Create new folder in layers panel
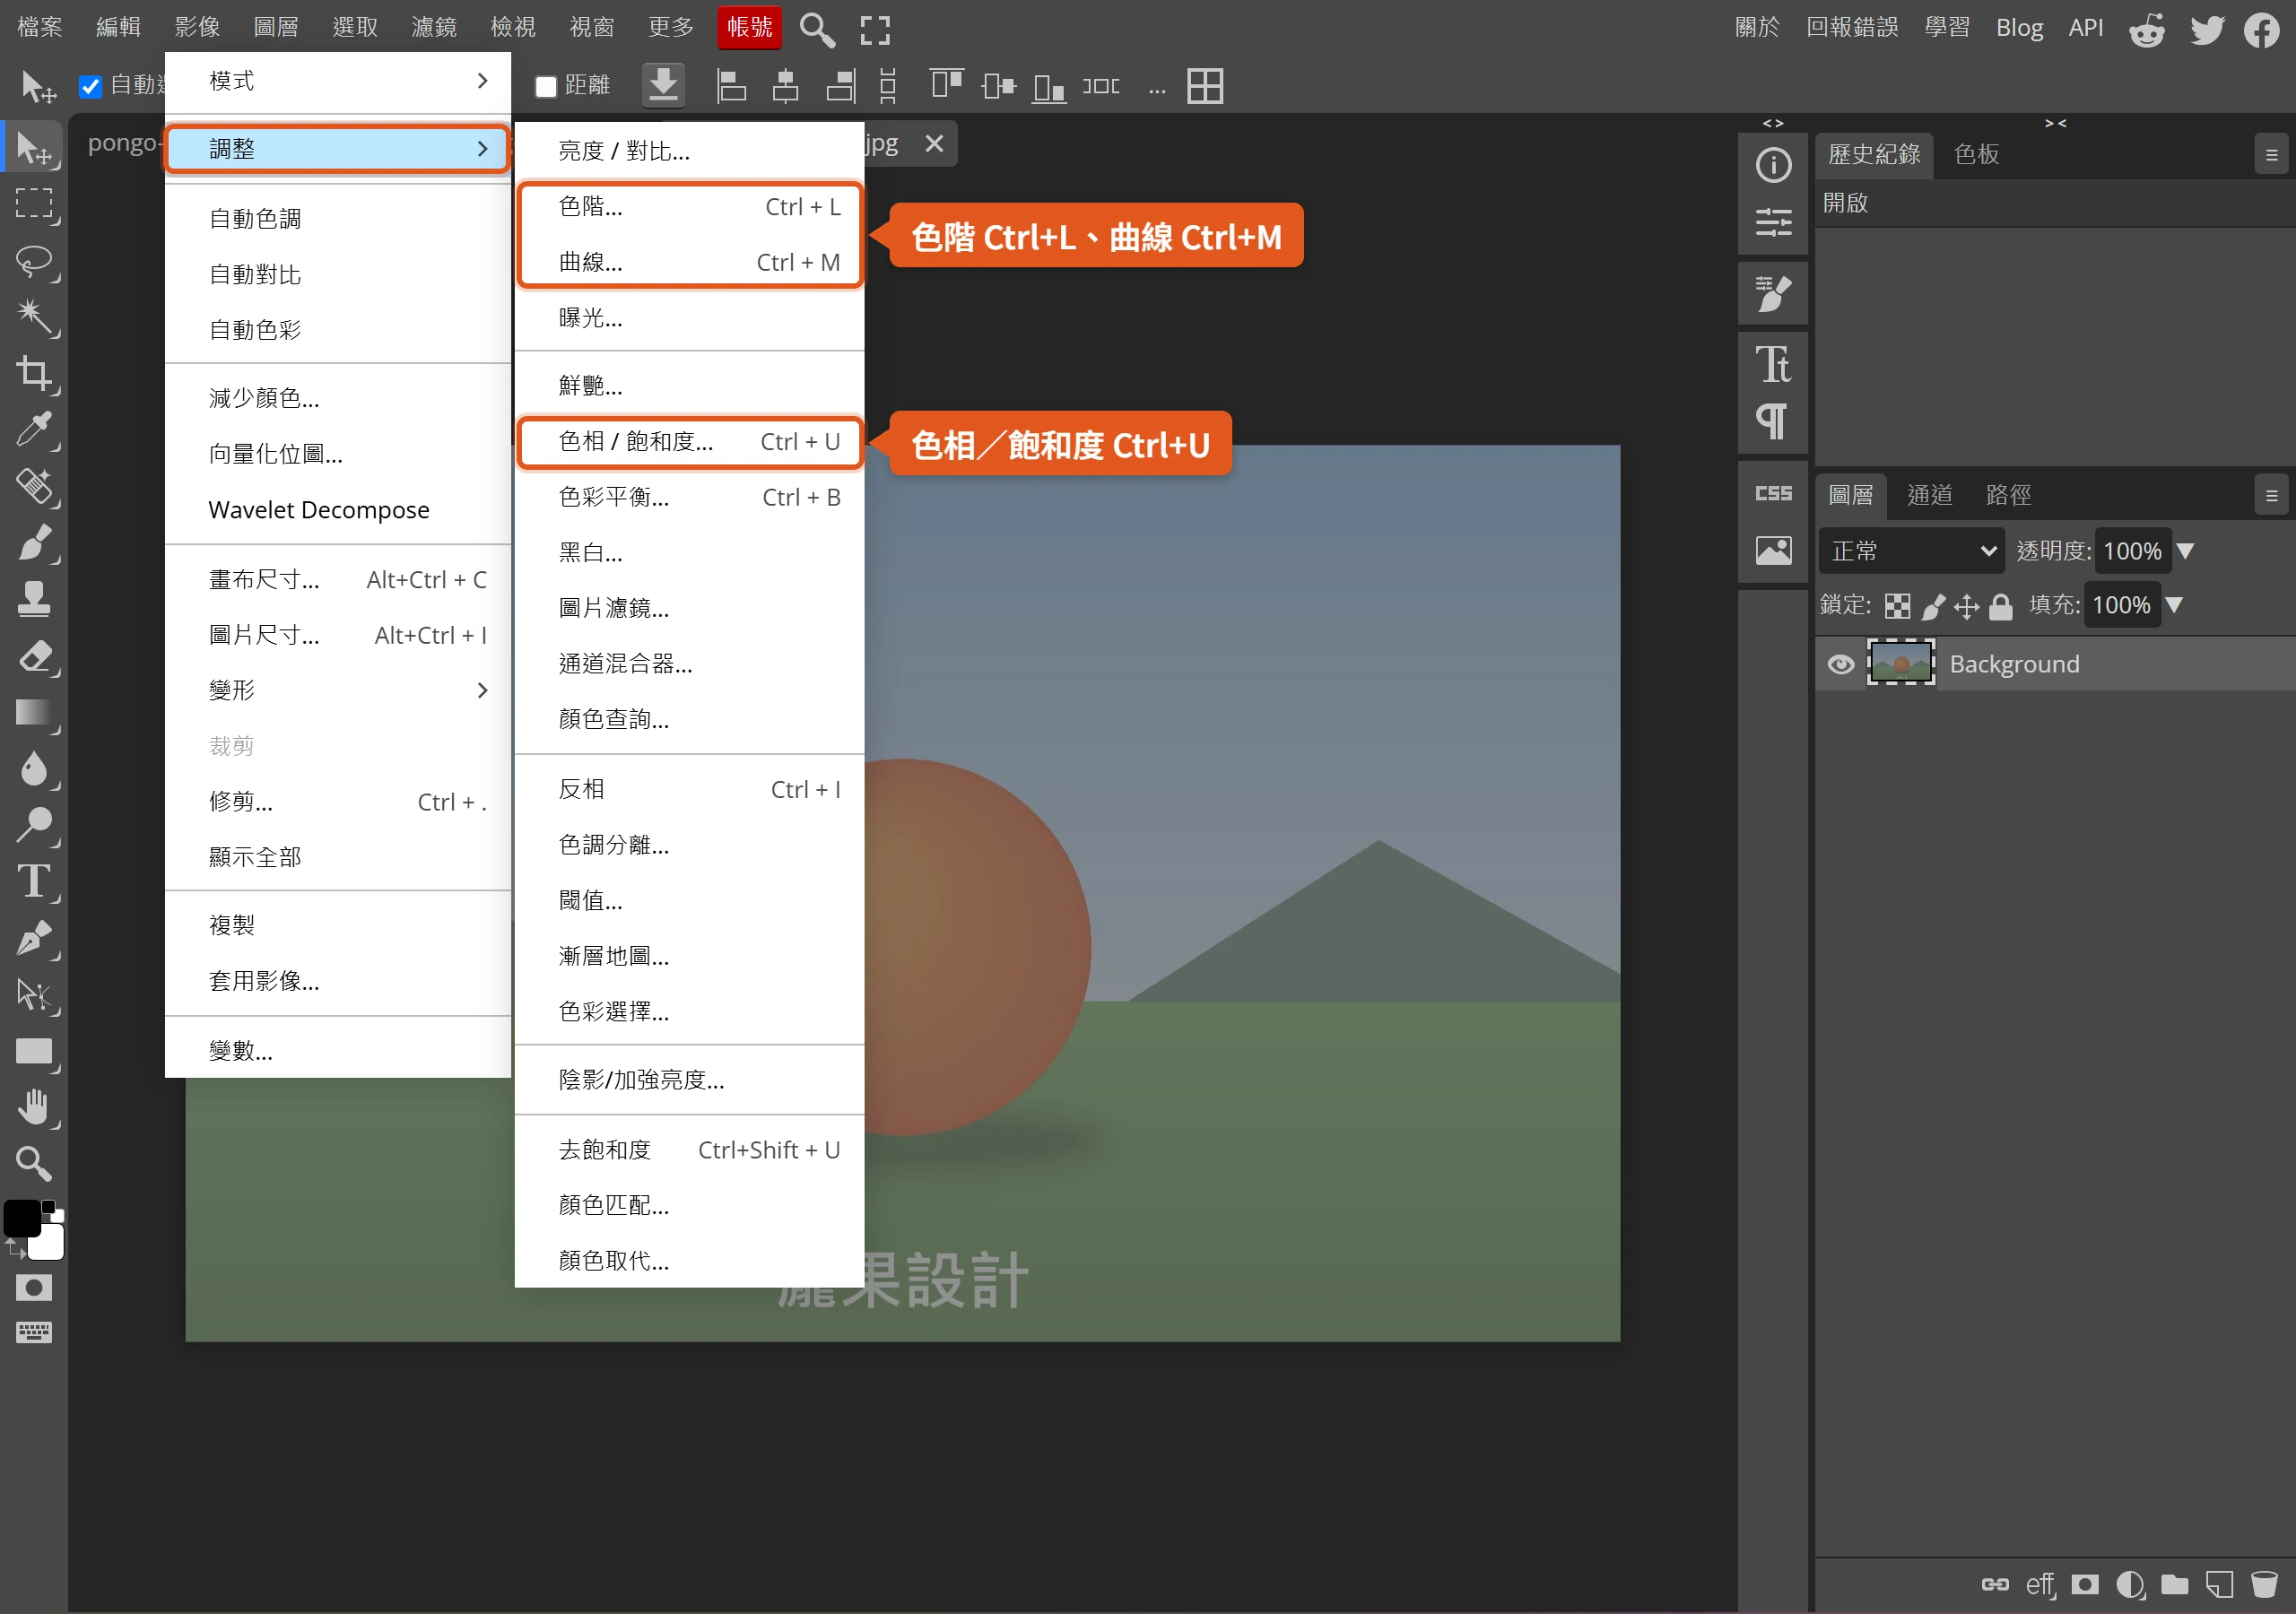Image resolution: width=2296 pixels, height=1614 pixels. (x=2174, y=1585)
